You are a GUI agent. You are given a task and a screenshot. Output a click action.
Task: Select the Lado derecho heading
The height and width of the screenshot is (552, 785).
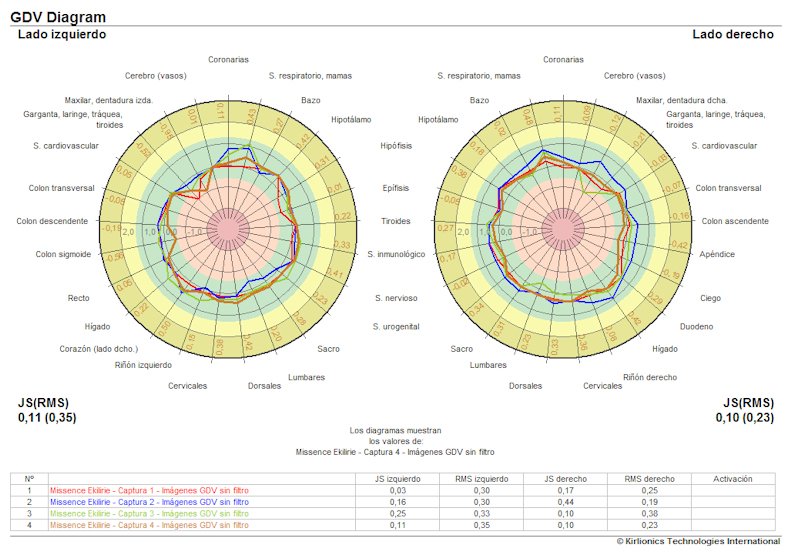[x=732, y=34]
